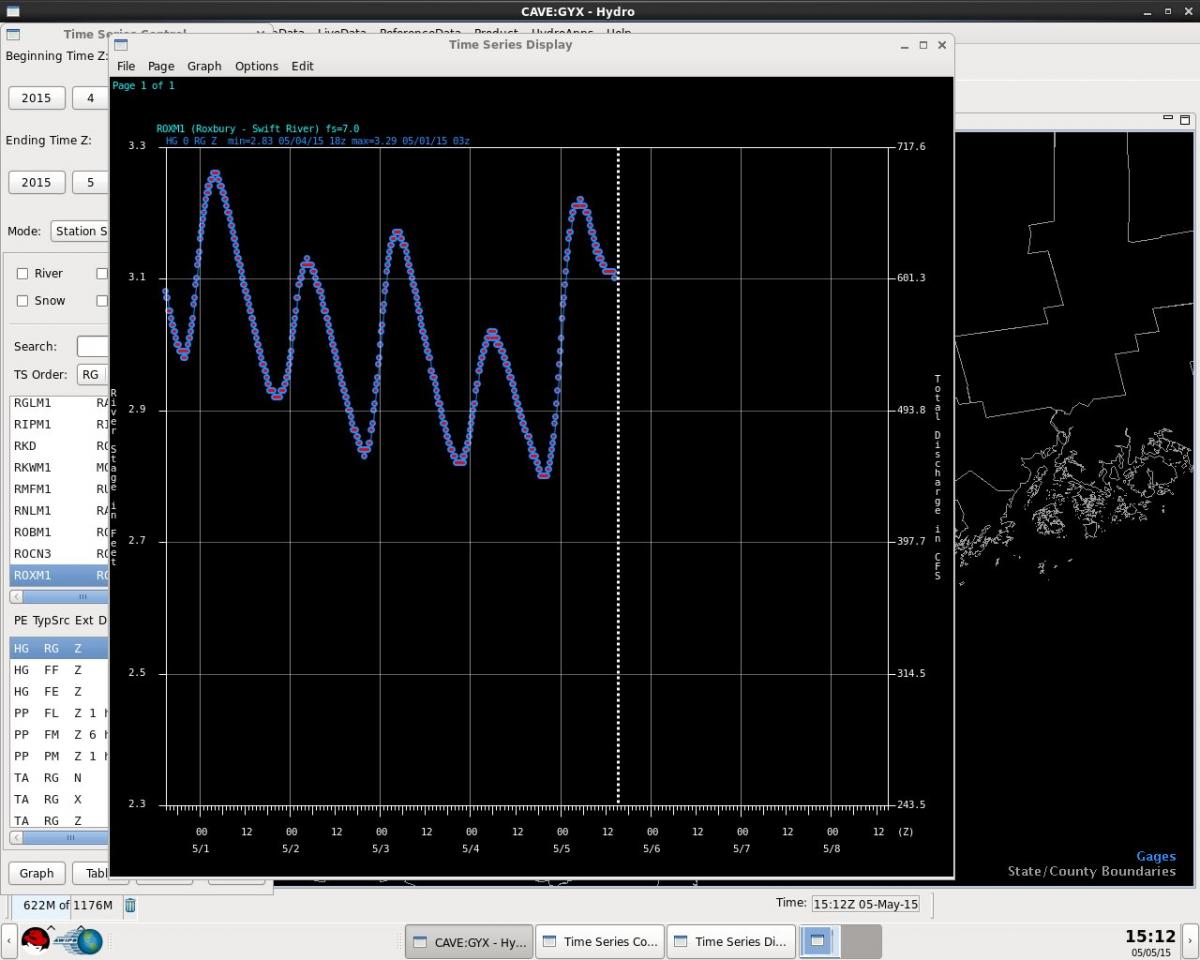Viewport: 1200px width, 960px height.
Task: Open the TS Order RG dropdown
Action: coord(92,374)
